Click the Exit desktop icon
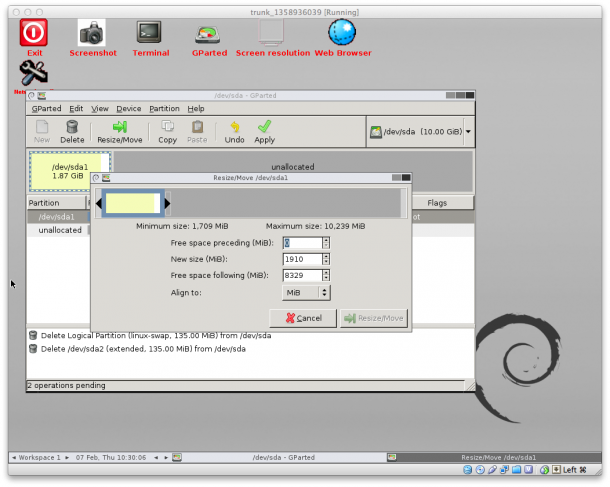The height and width of the screenshot is (487, 610). [x=34, y=33]
